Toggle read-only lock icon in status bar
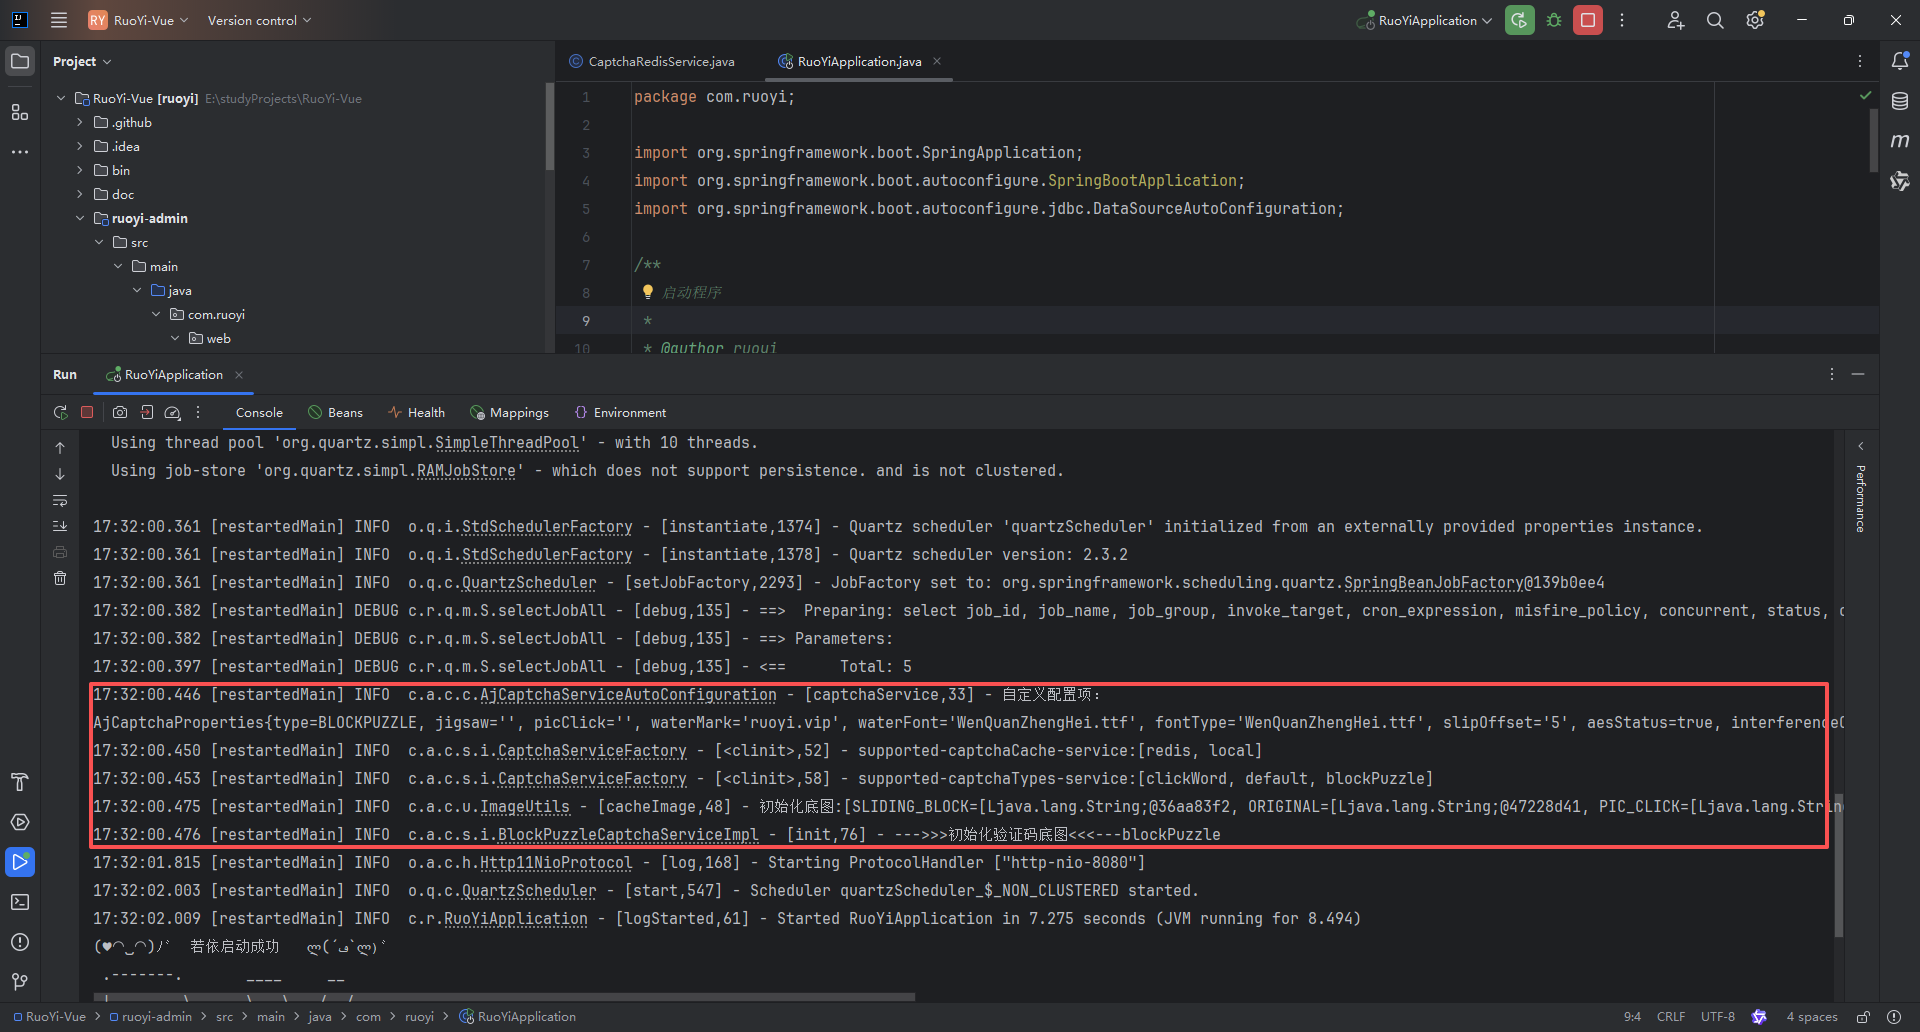The width and height of the screenshot is (1920, 1032). [1863, 1017]
